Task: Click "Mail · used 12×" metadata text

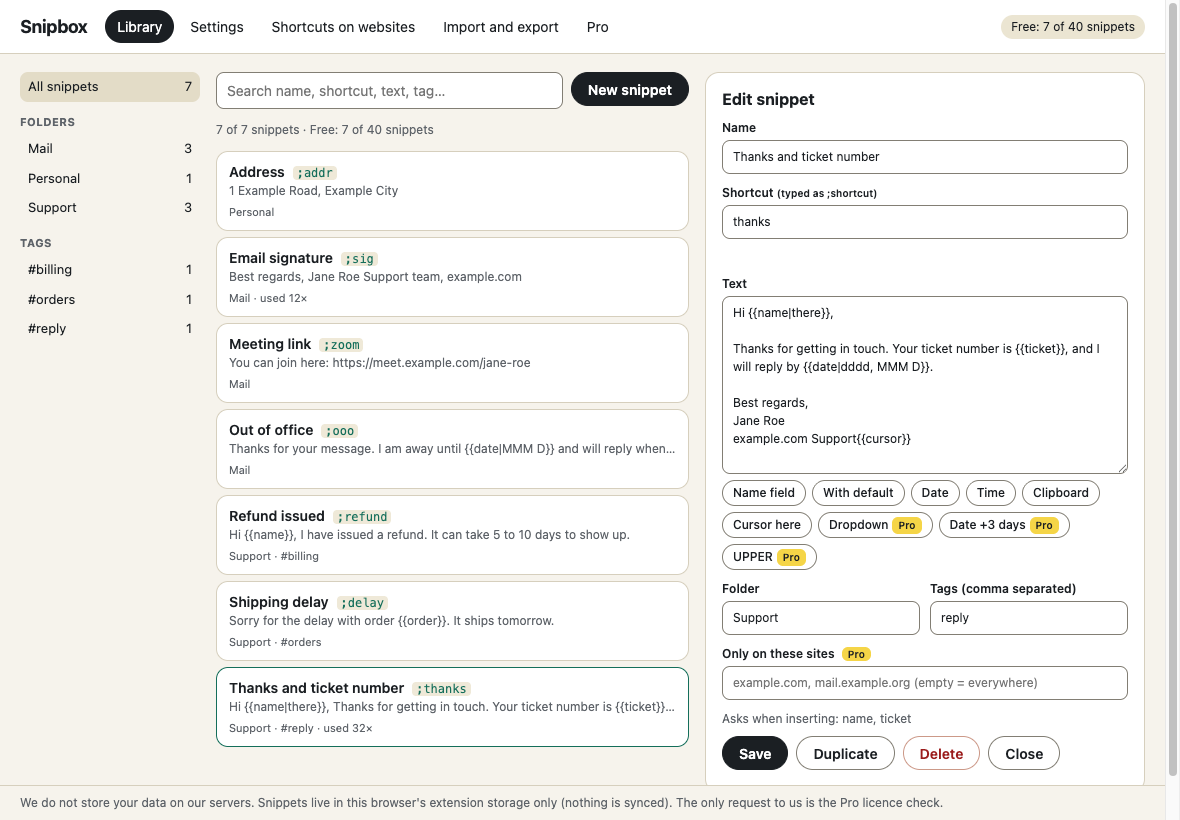Action: click(268, 299)
